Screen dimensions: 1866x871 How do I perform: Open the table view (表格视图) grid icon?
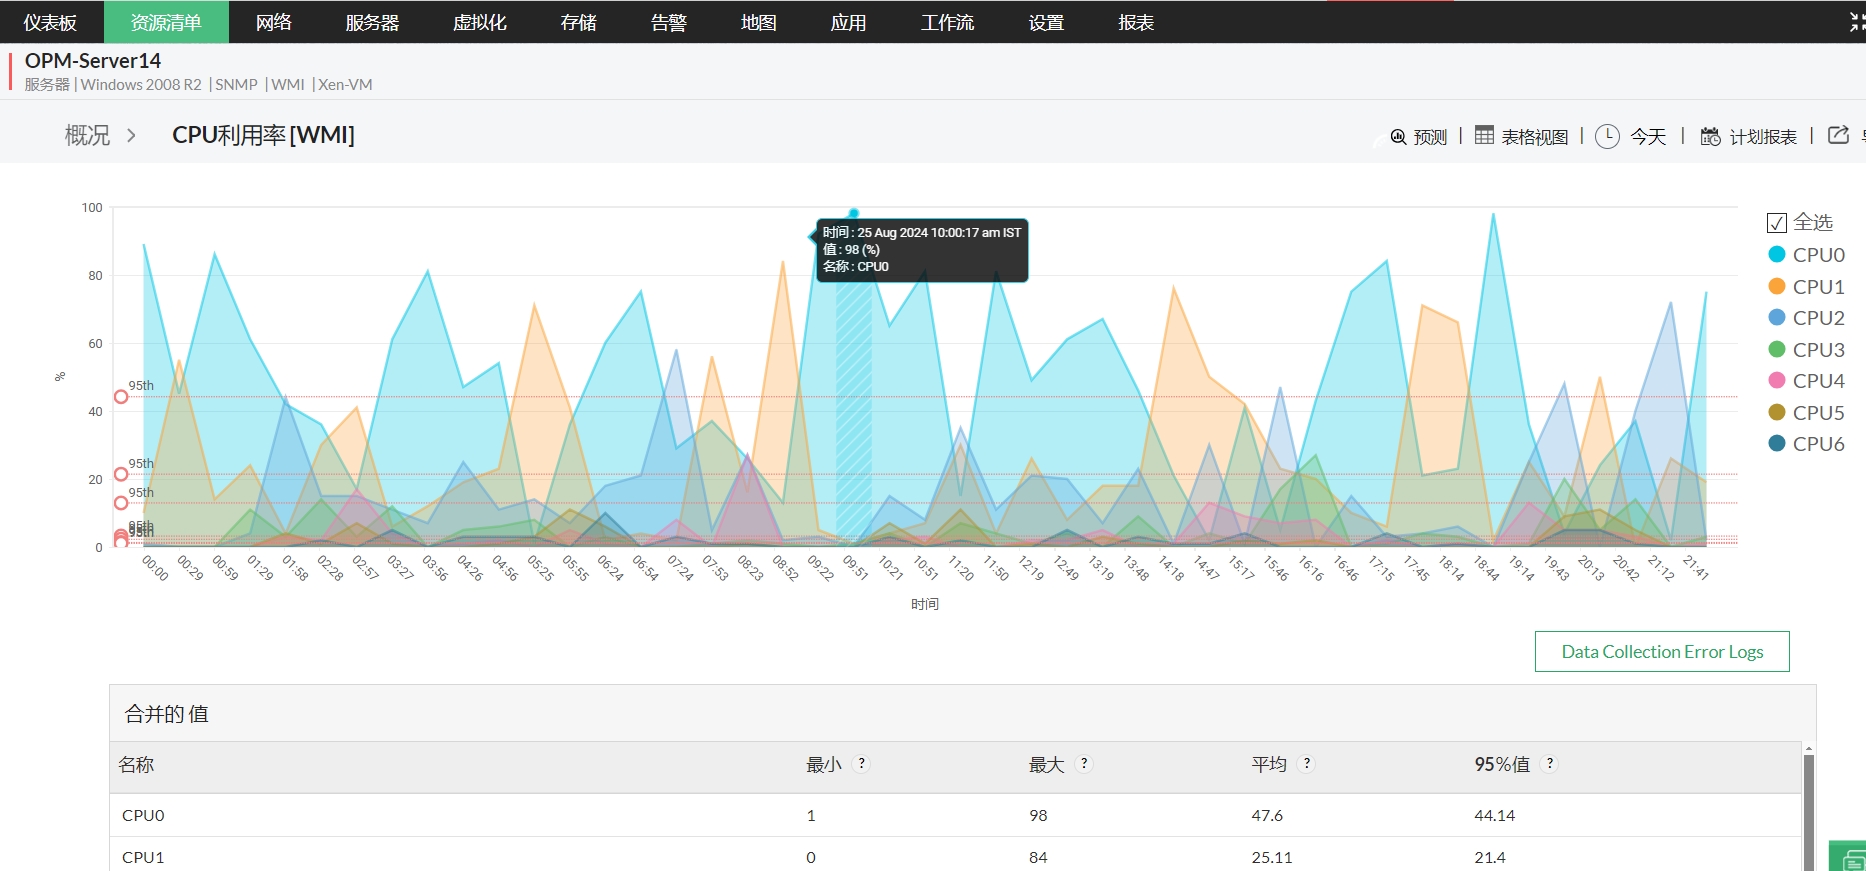pyautogui.click(x=1484, y=135)
